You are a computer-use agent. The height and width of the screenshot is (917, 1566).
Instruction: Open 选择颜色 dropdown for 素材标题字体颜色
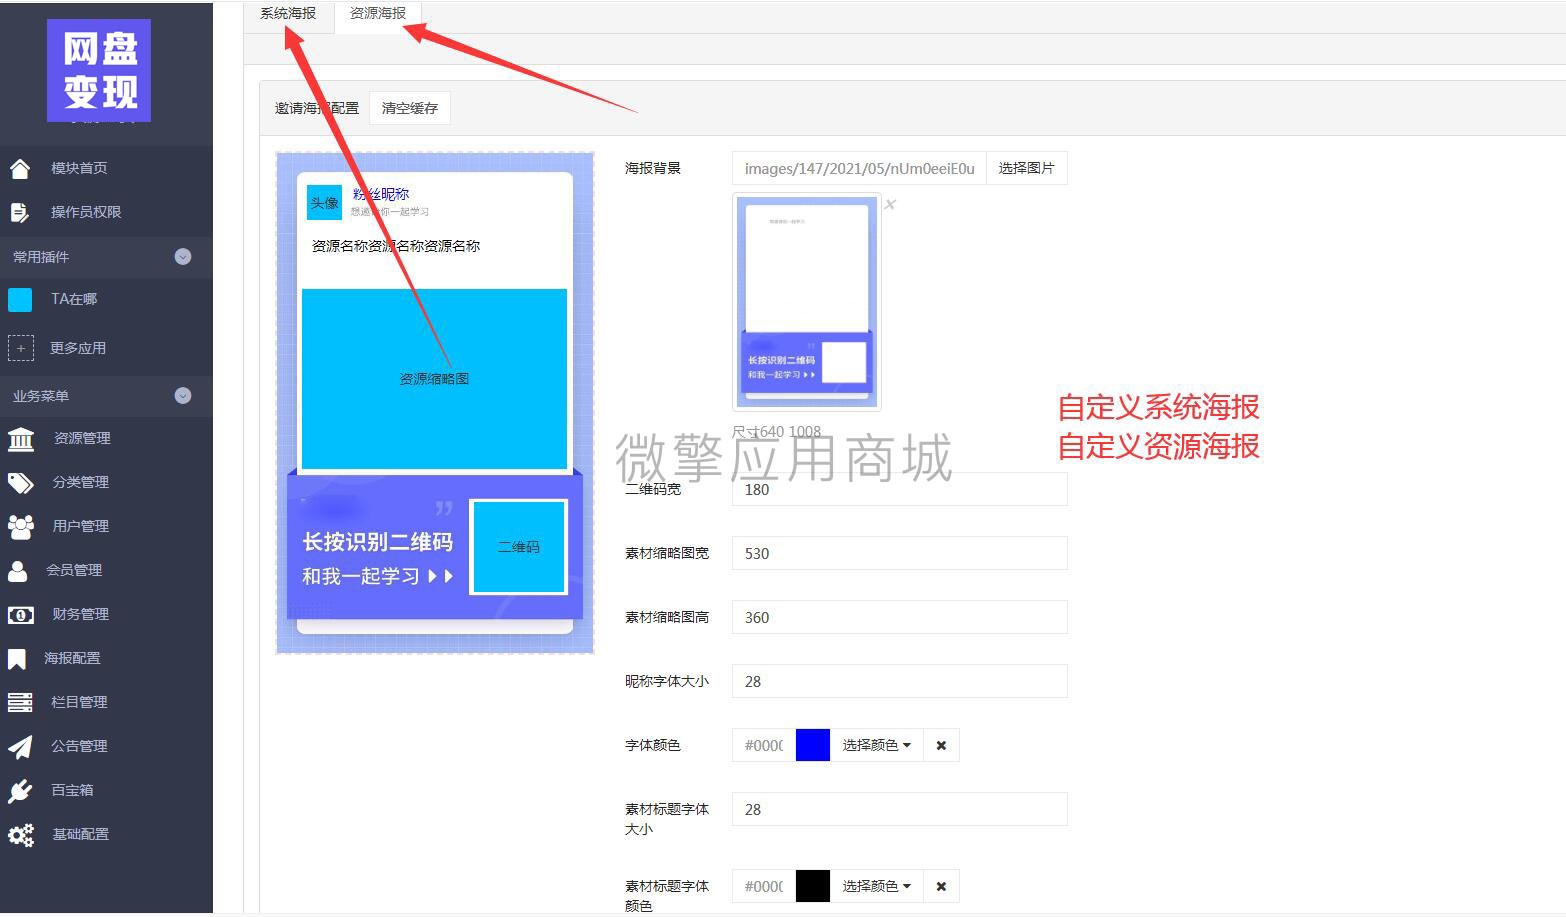(x=876, y=886)
